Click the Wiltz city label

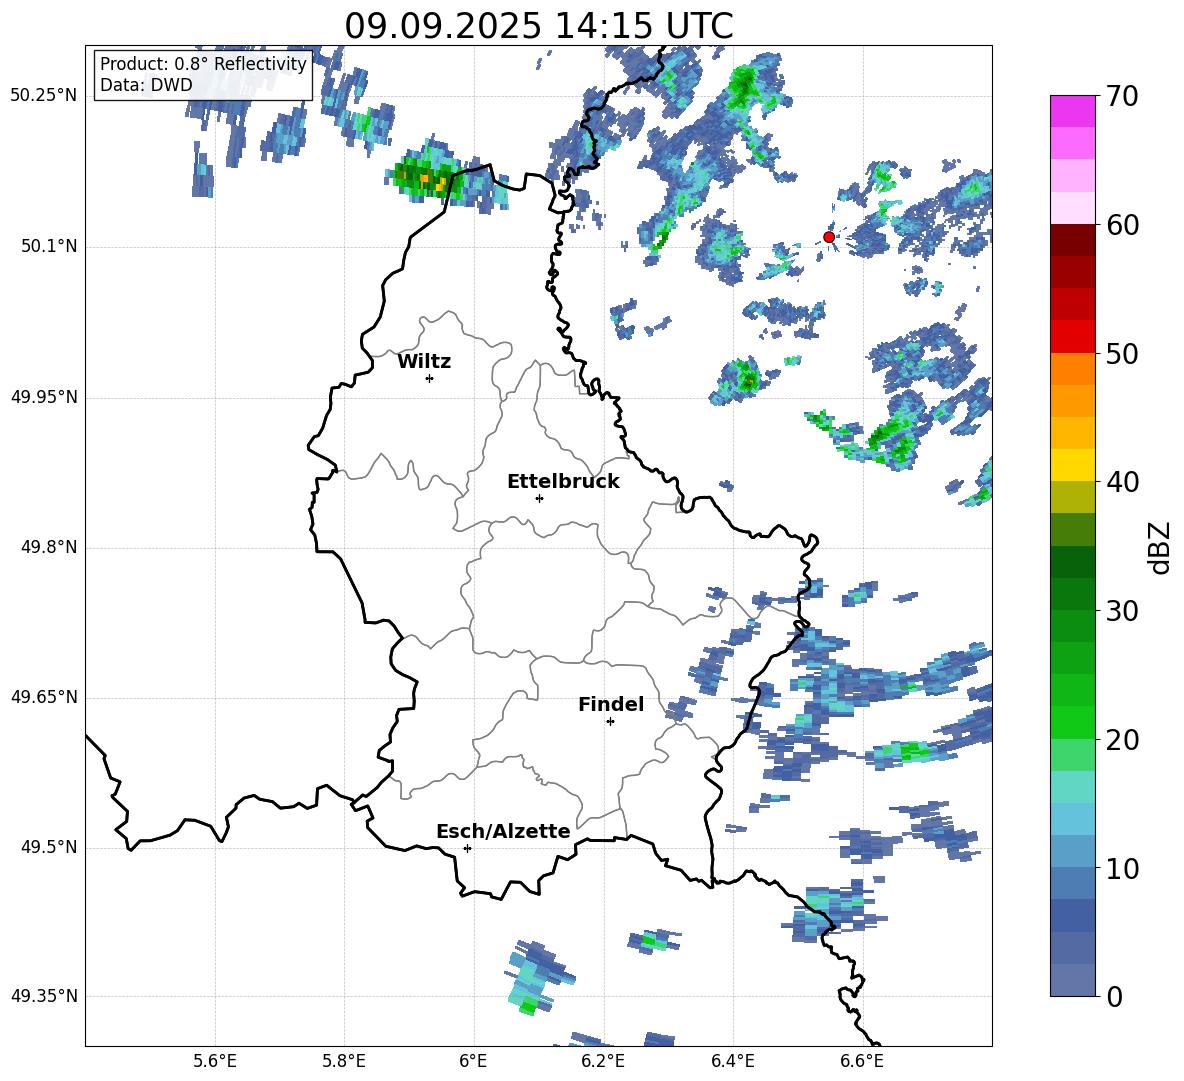click(x=424, y=362)
